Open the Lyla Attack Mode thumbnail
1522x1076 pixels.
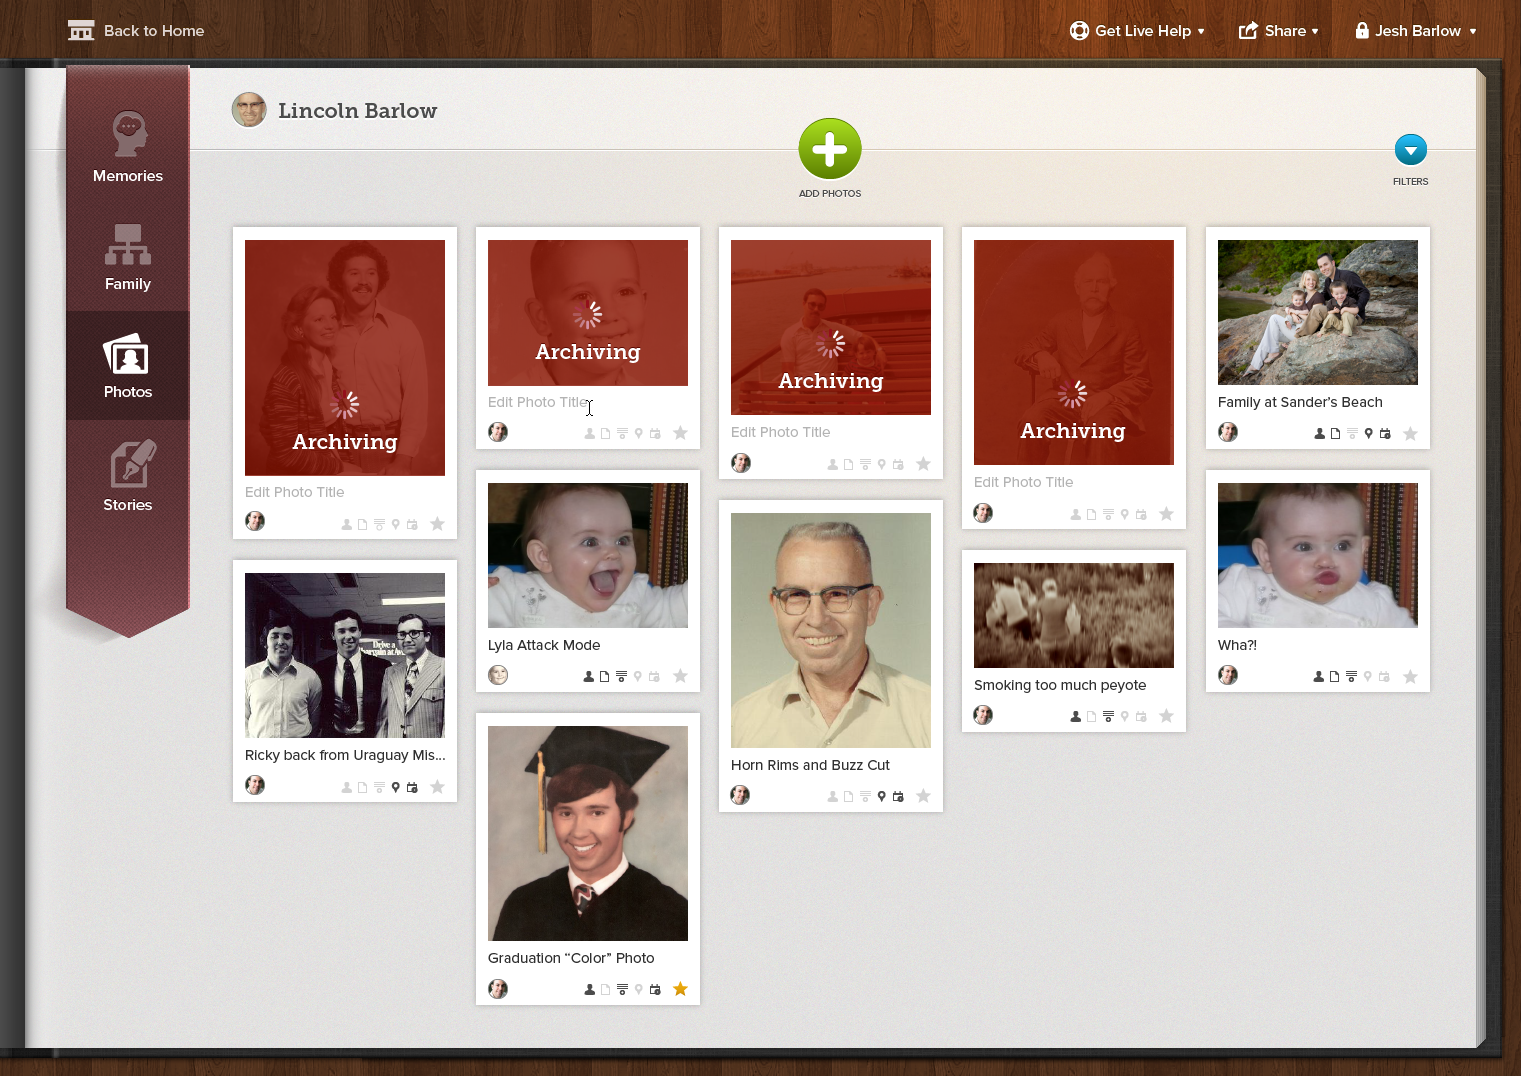(588, 555)
